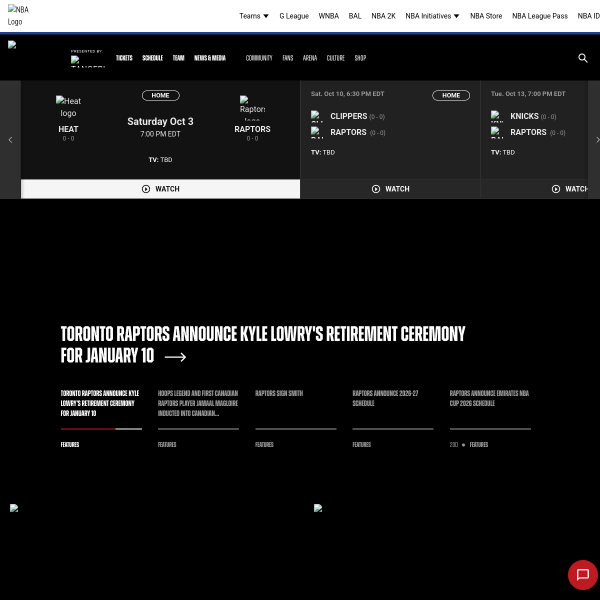Click Sat. Oct 10, 6:30 PM EDT
Image resolution: width=600 pixels, height=600 pixels.
[347, 94]
